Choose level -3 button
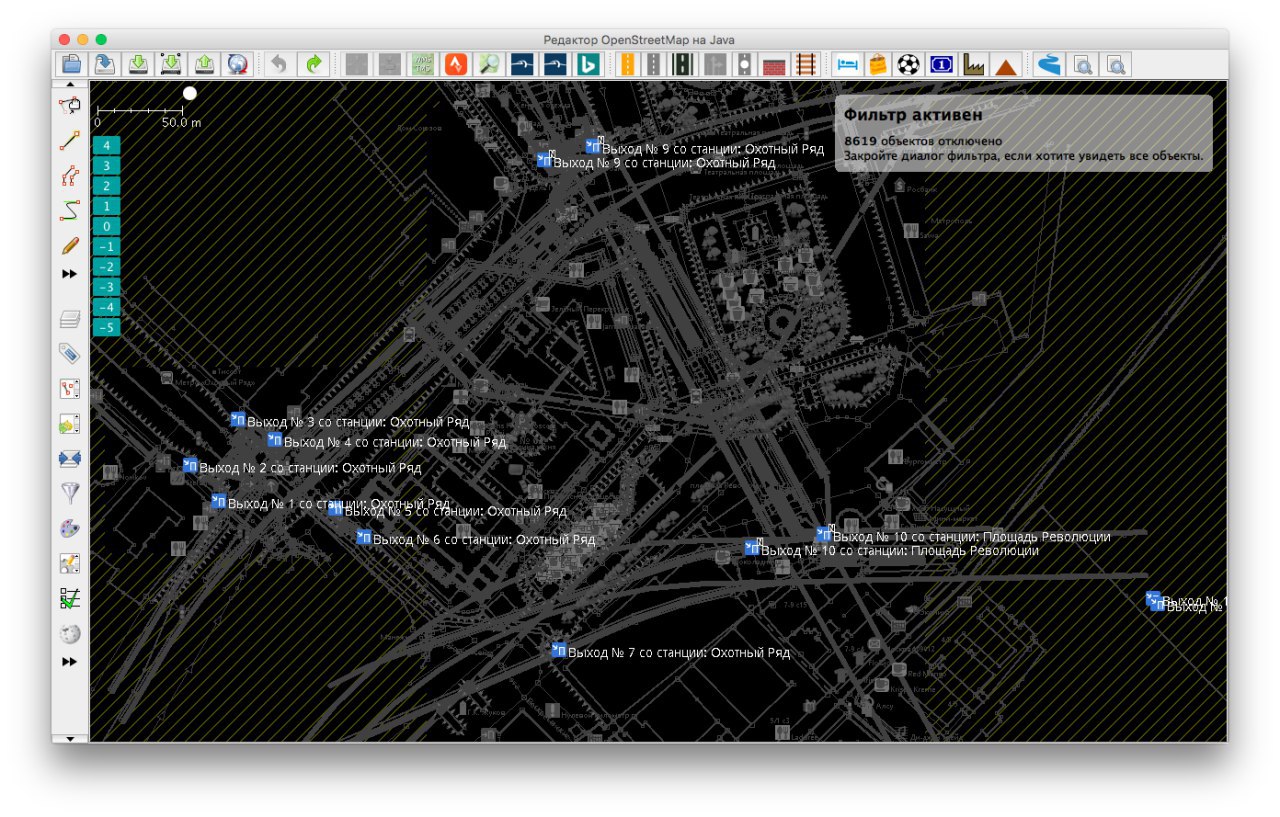This screenshot has height=817, width=1280. point(106,287)
